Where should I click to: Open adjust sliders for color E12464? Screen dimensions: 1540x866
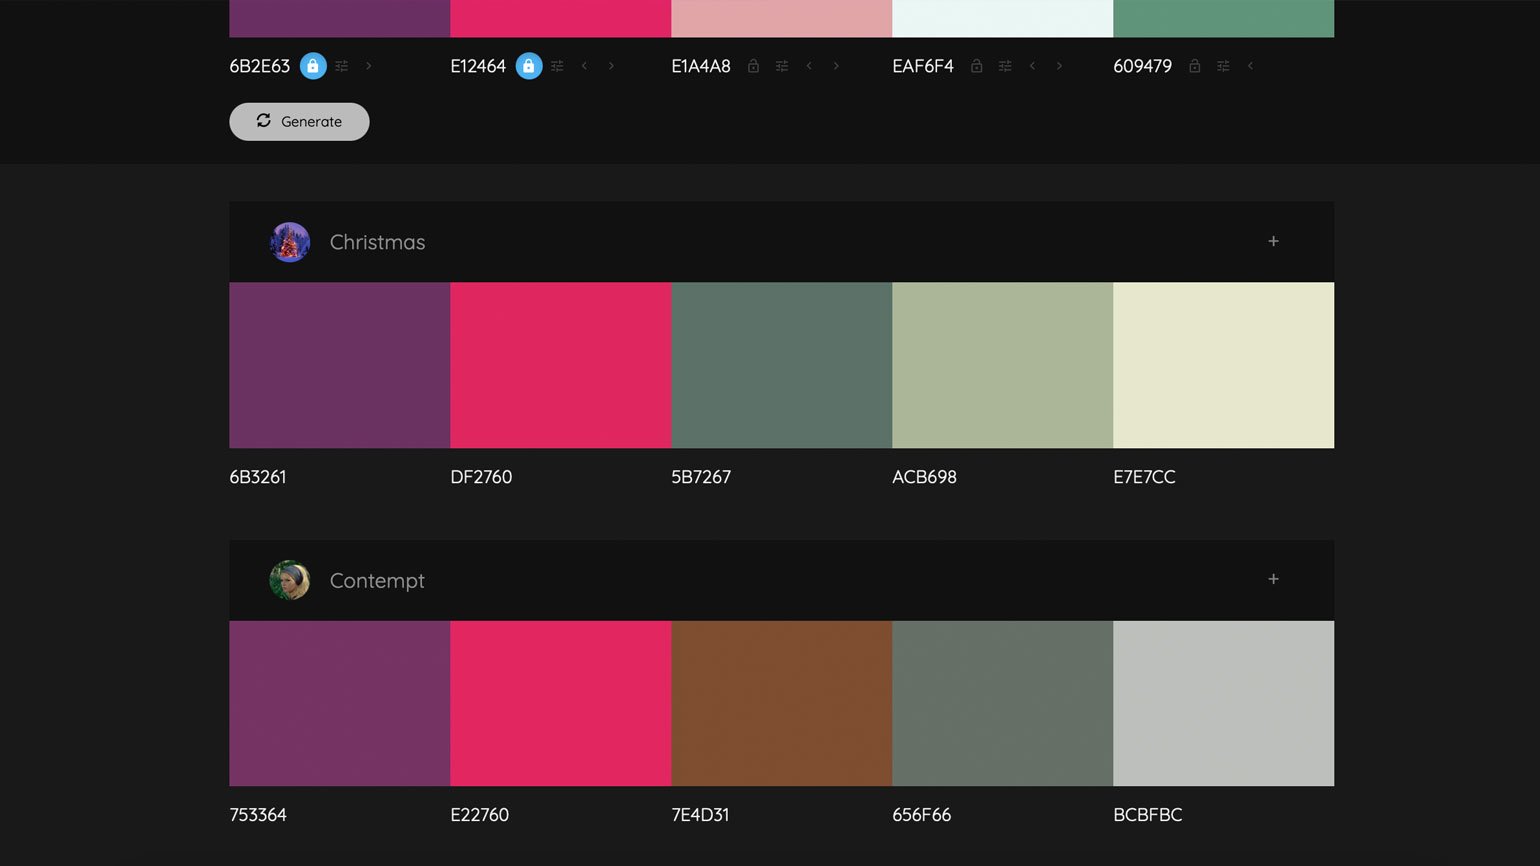(558, 66)
